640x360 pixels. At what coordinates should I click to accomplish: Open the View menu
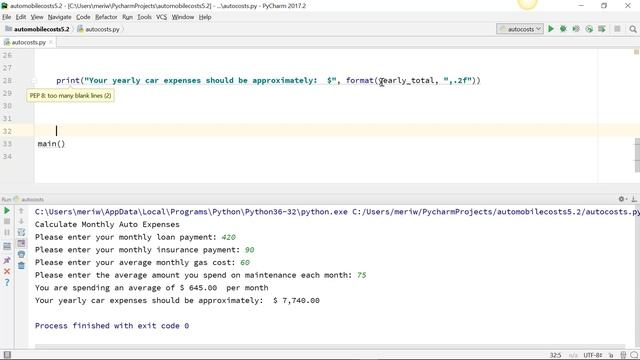tap(37, 17)
